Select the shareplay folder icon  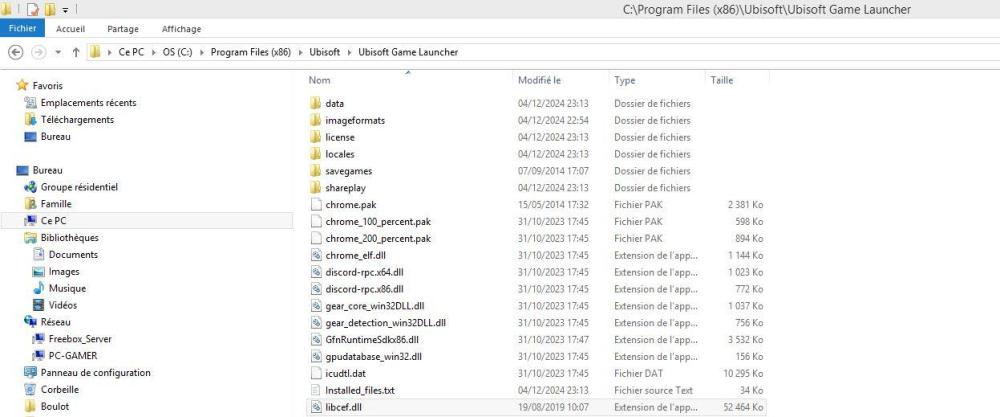(x=316, y=187)
